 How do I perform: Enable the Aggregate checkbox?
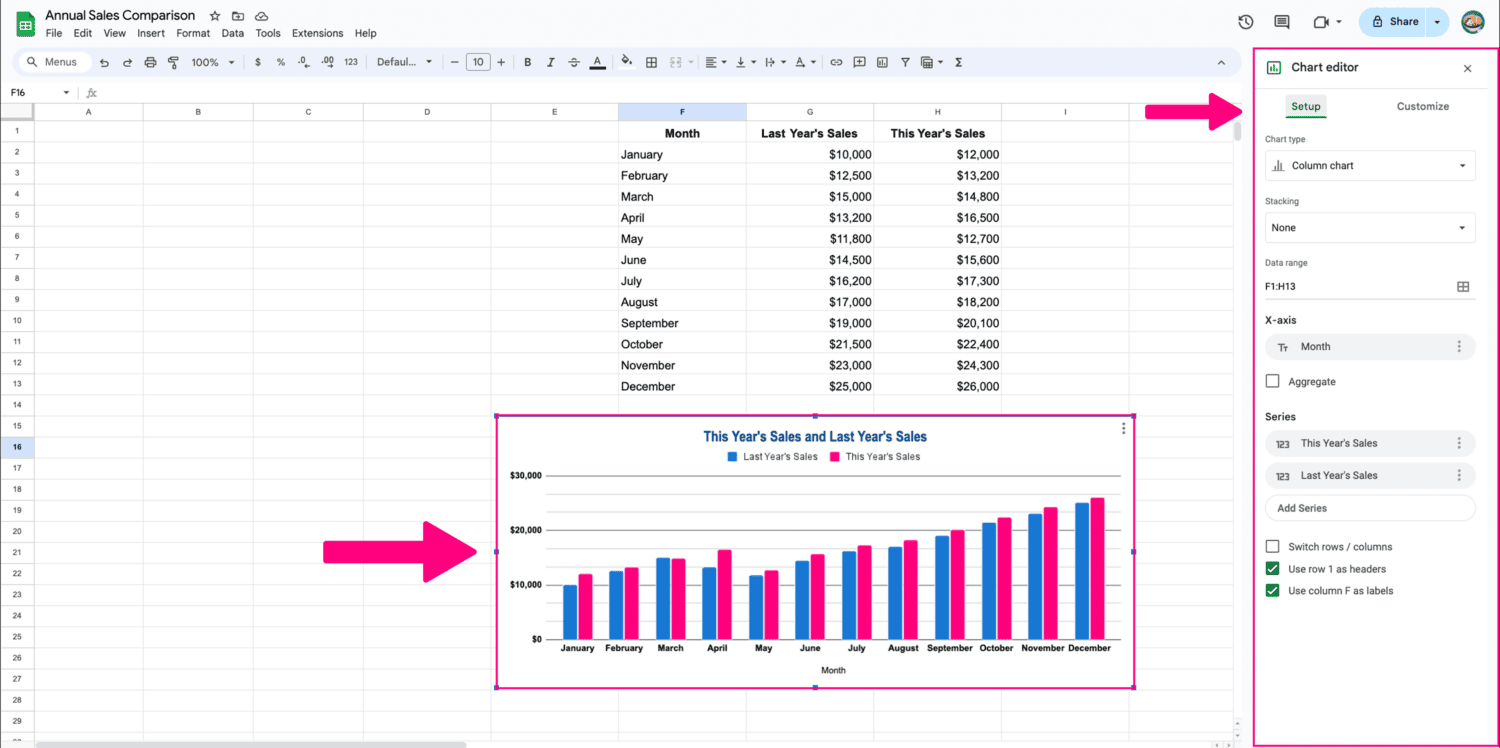click(1272, 381)
